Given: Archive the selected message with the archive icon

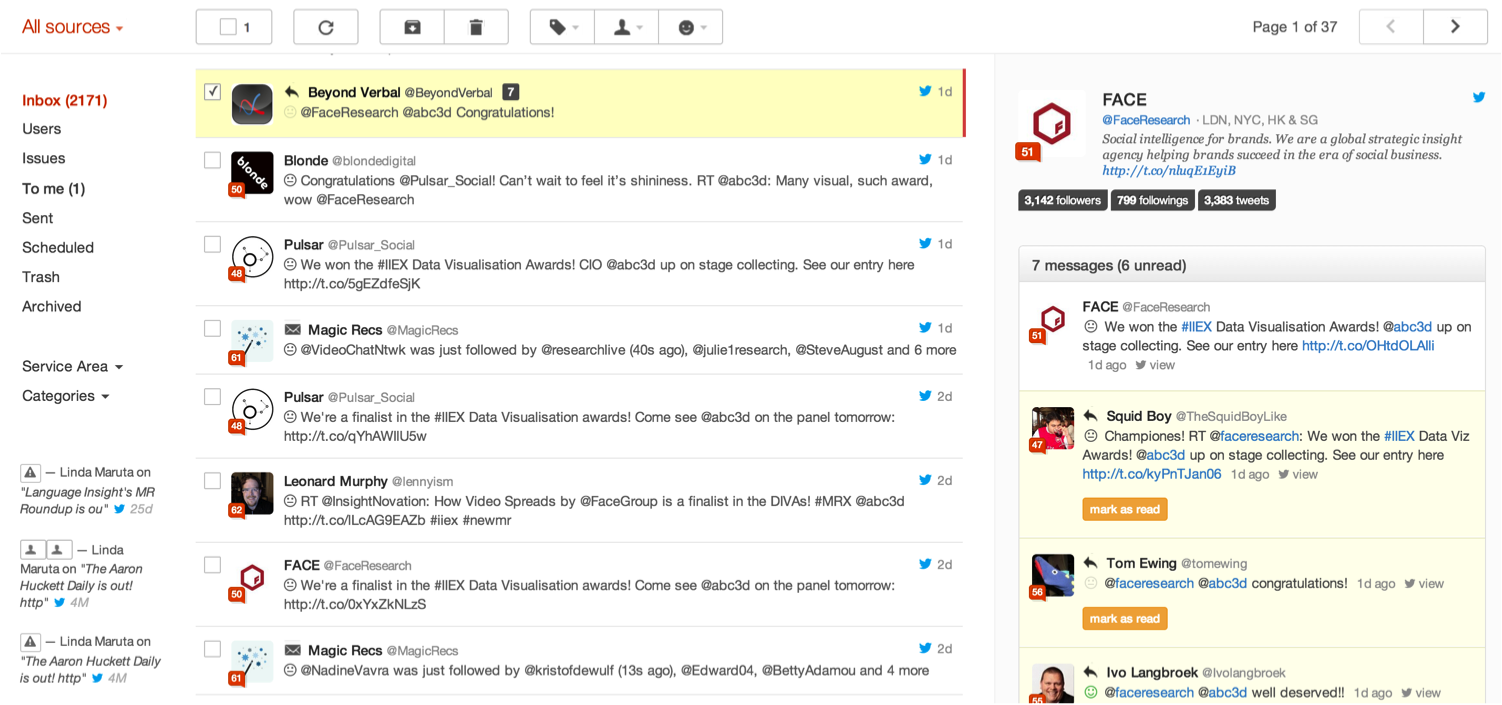Looking at the screenshot, I should 412,27.
